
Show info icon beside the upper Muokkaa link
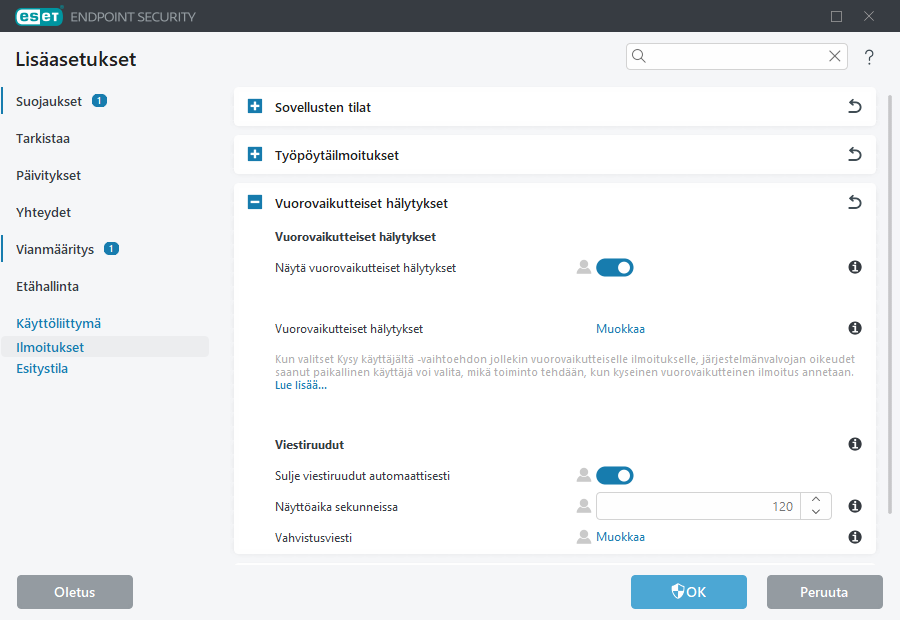[x=855, y=328]
